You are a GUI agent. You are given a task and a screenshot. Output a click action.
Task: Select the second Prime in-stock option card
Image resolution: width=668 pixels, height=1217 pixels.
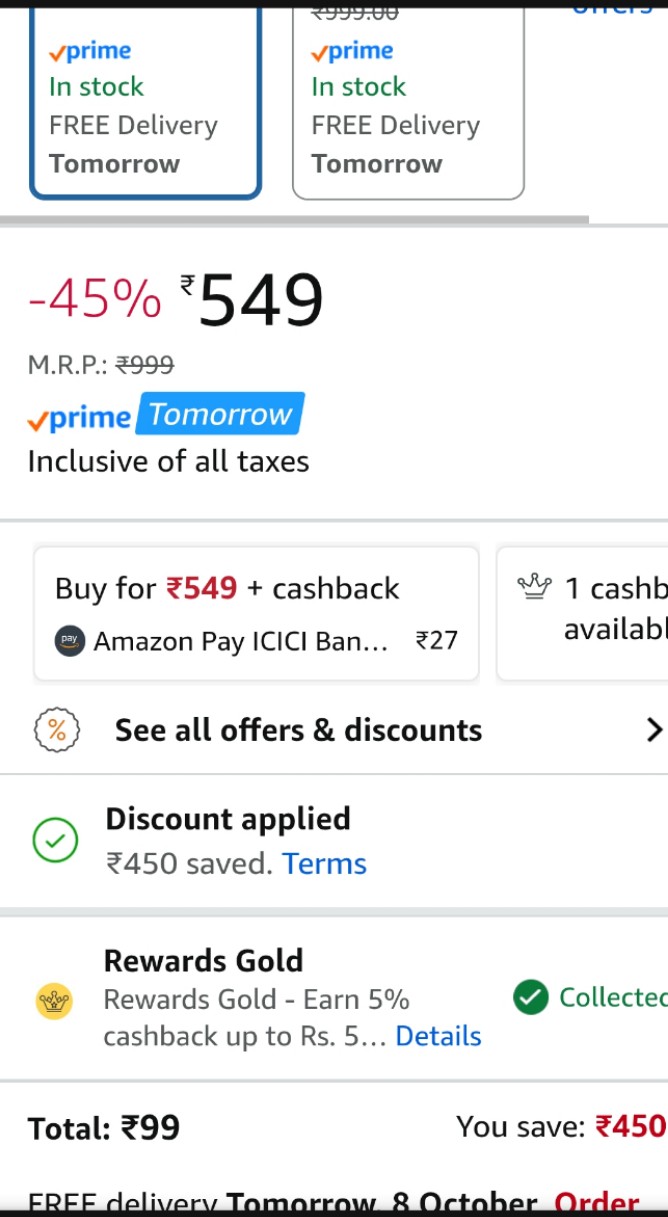[x=408, y=105]
